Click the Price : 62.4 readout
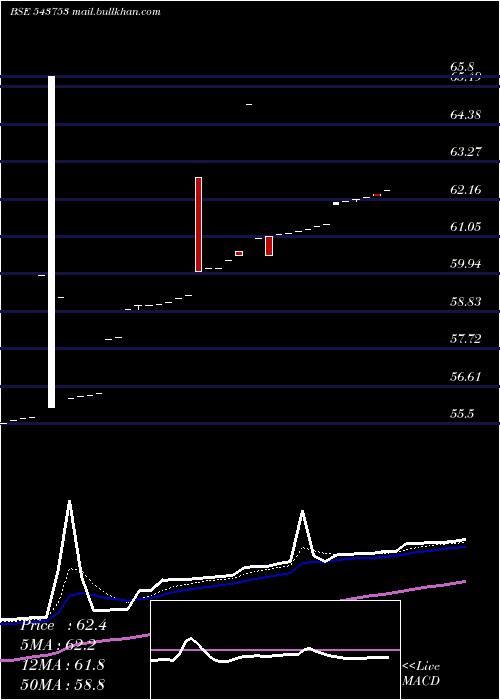This screenshot has width=500, height=700. (63, 625)
